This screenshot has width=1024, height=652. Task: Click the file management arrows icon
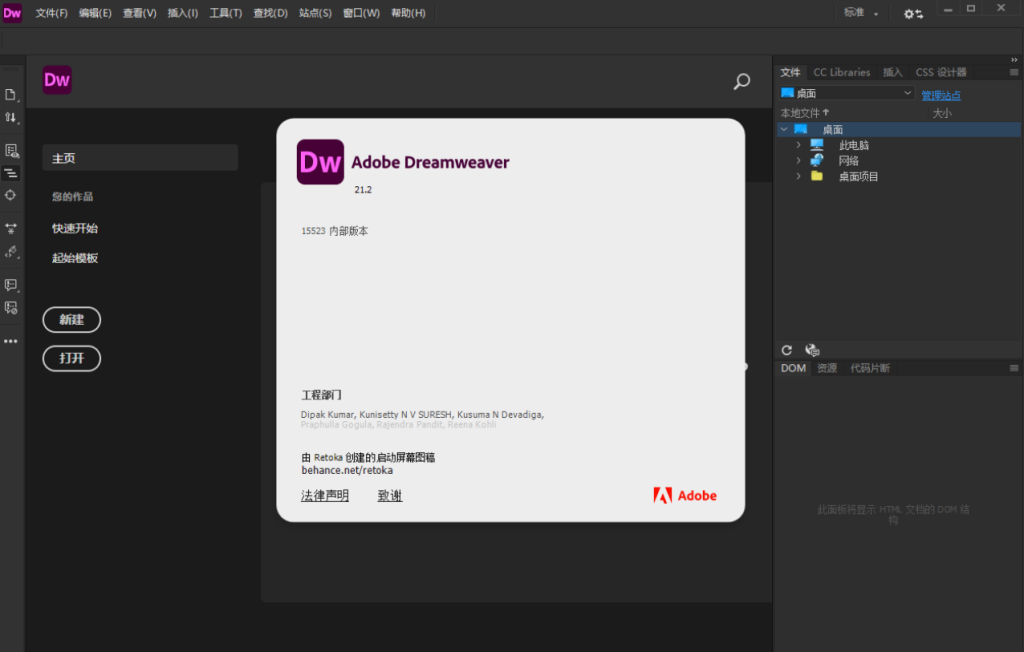(x=11, y=118)
